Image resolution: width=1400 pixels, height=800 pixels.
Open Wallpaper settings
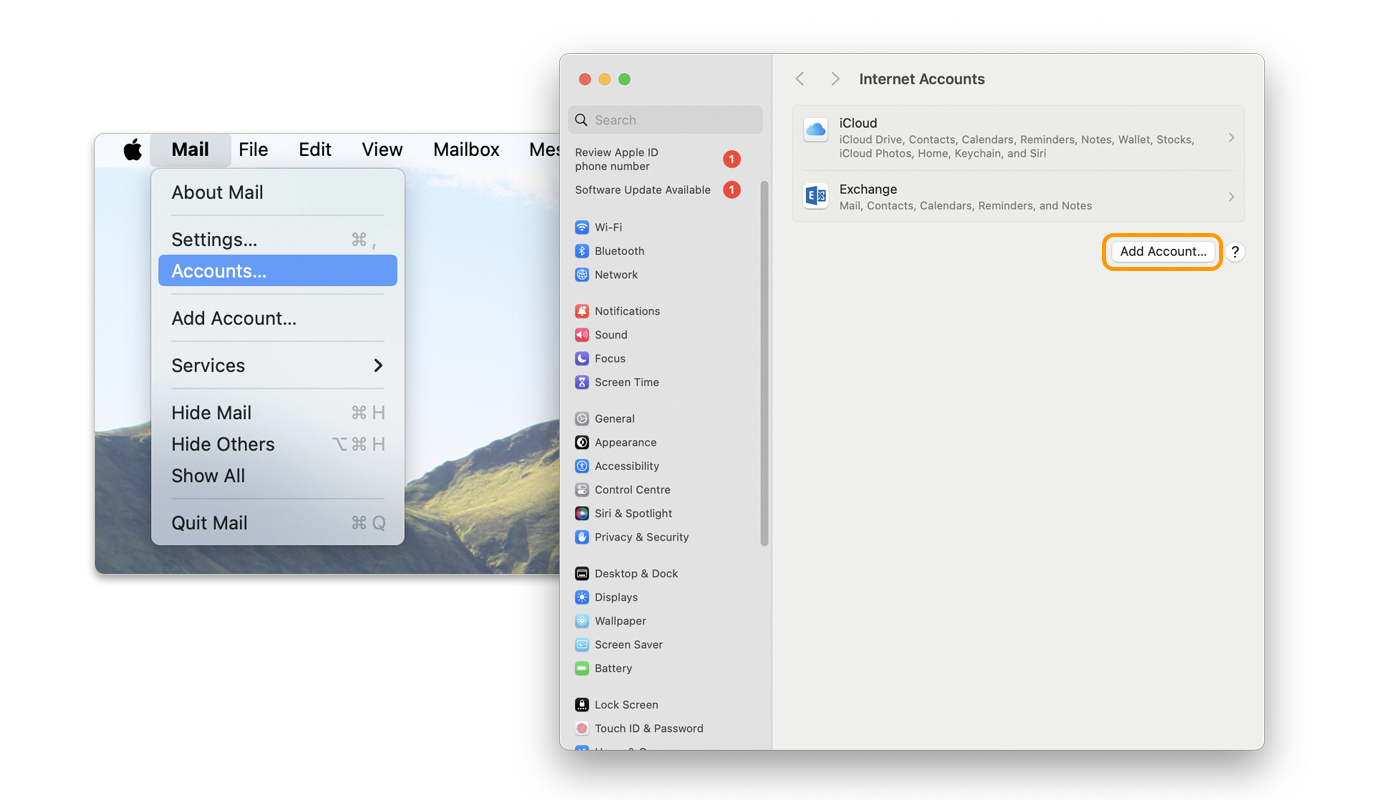620,620
